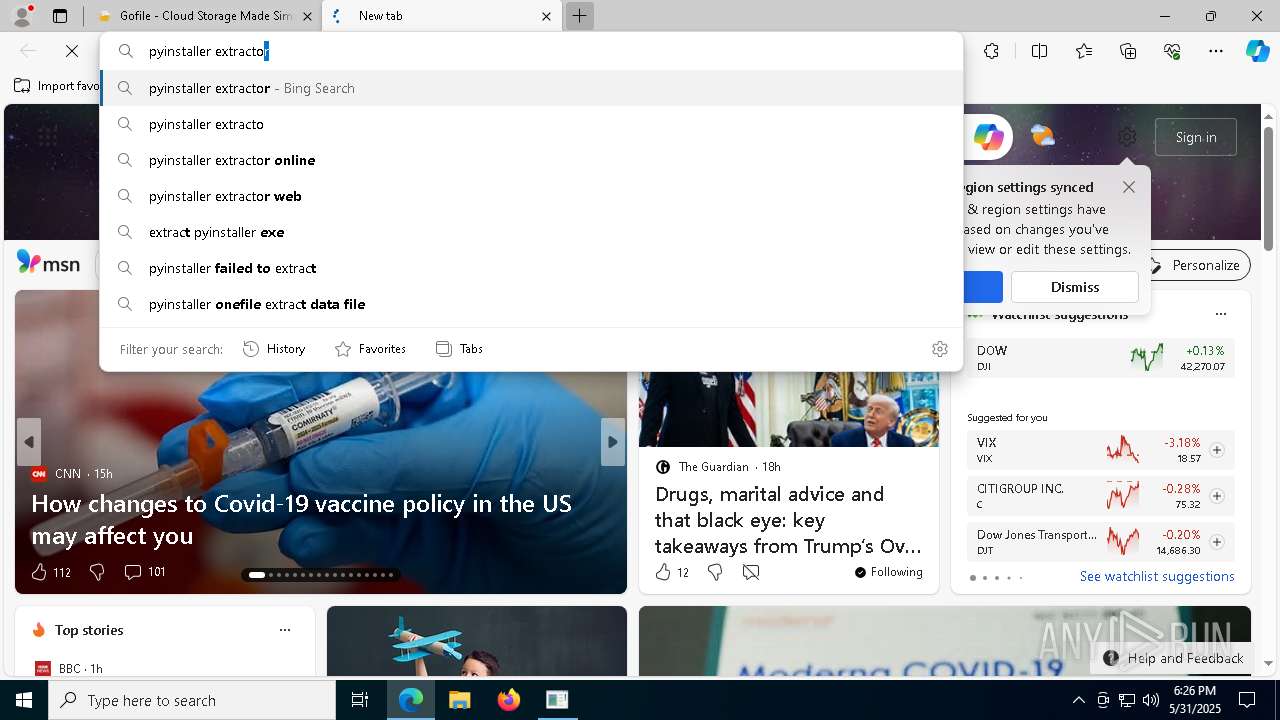Click the Edge profile icon

pos(21,16)
